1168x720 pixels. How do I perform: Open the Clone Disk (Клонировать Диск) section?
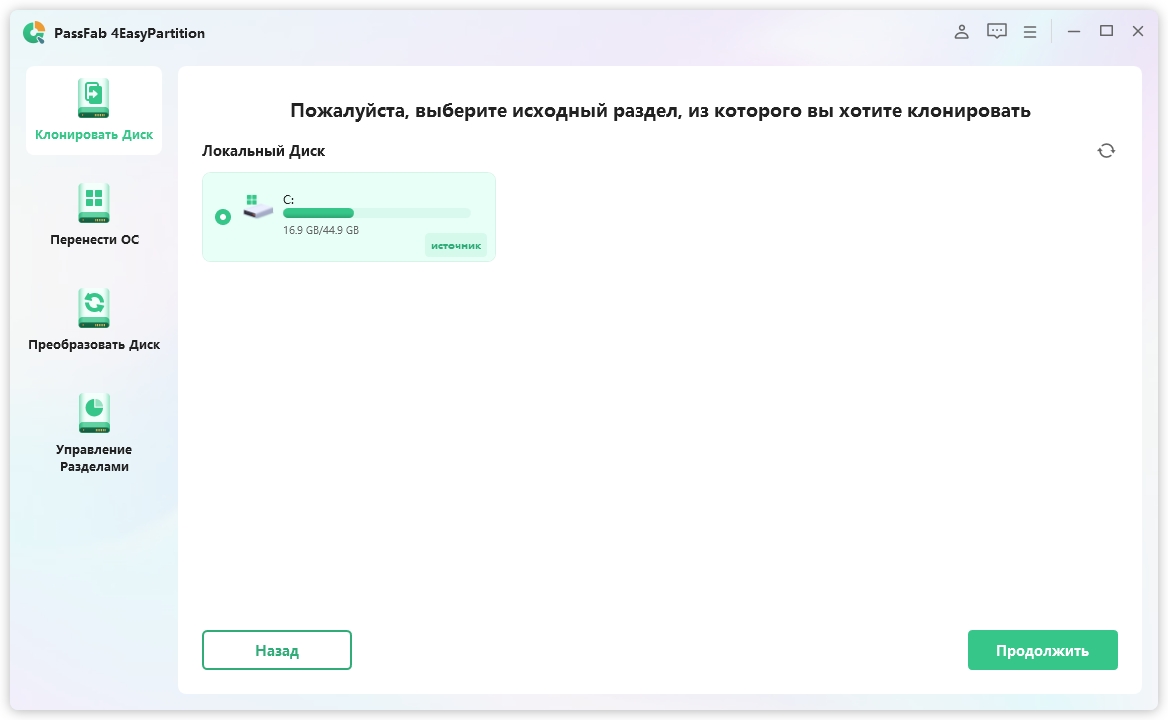click(x=94, y=110)
